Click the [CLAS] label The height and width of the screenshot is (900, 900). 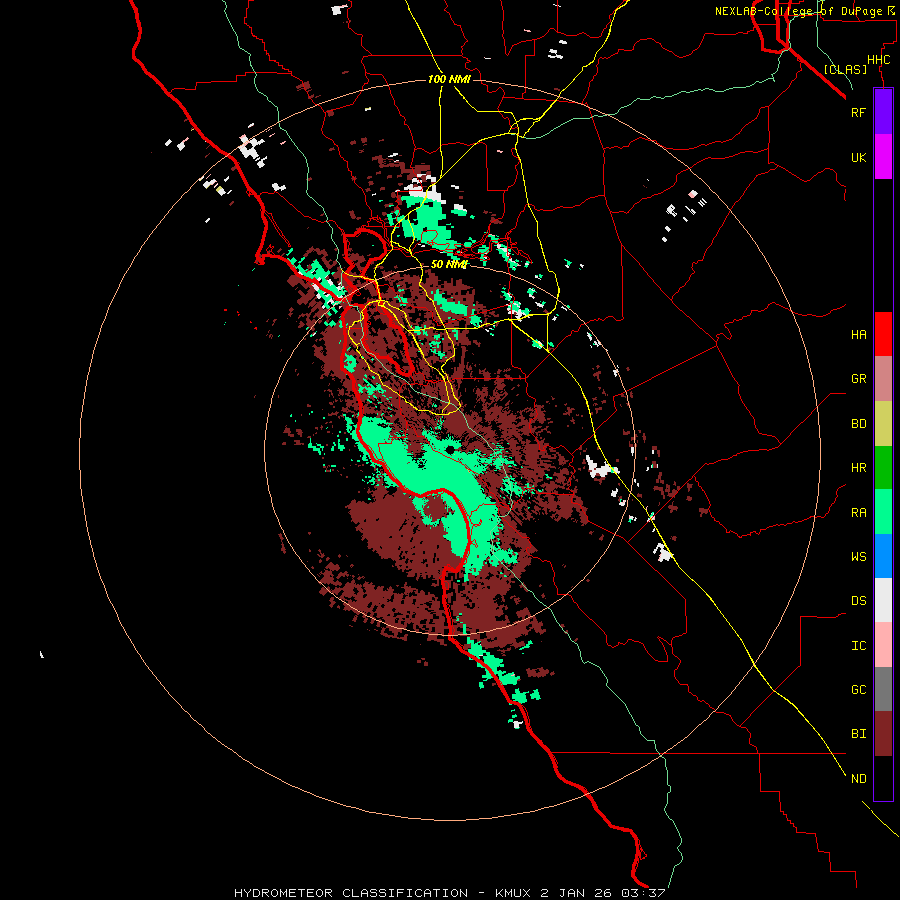pyautogui.click(x=845, y=69)
